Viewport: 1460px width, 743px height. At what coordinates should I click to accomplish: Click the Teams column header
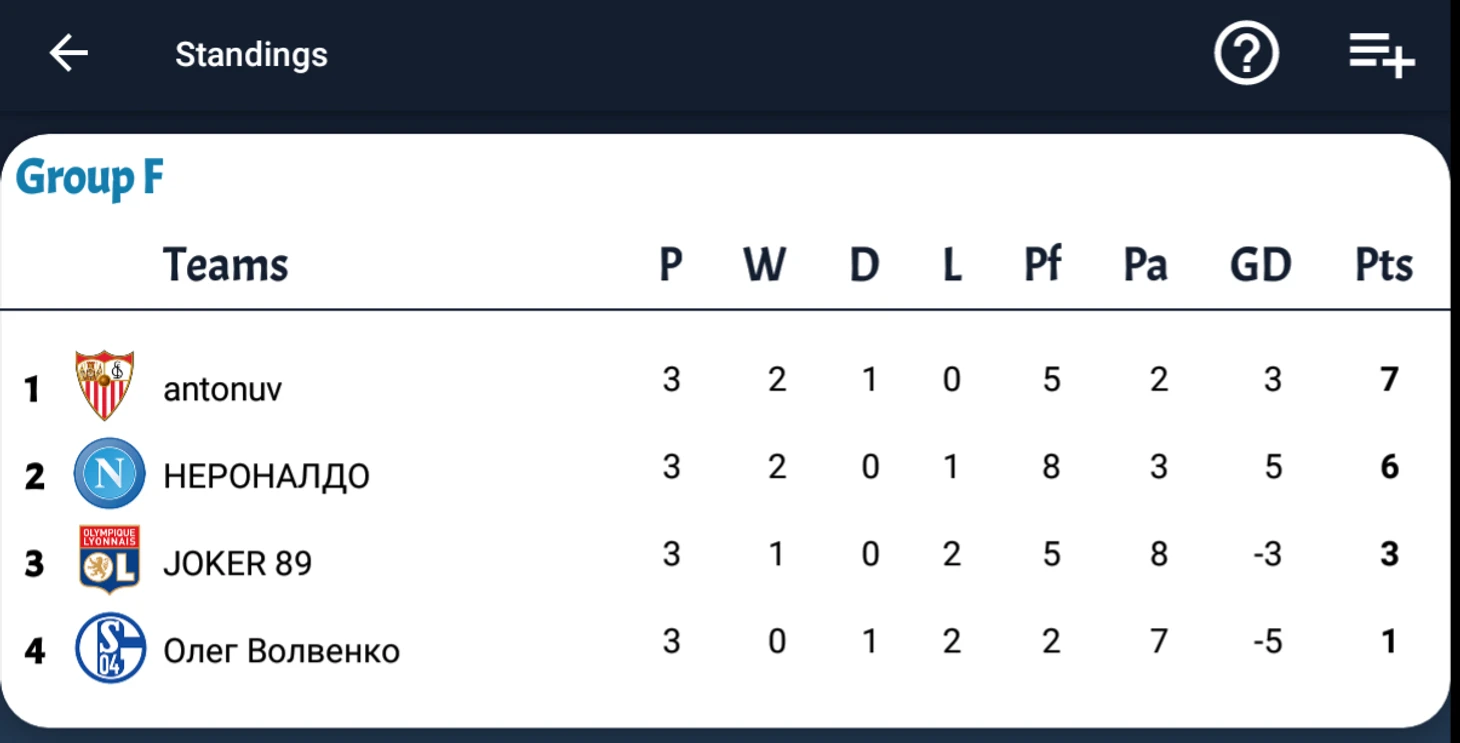tap(225, 265)
